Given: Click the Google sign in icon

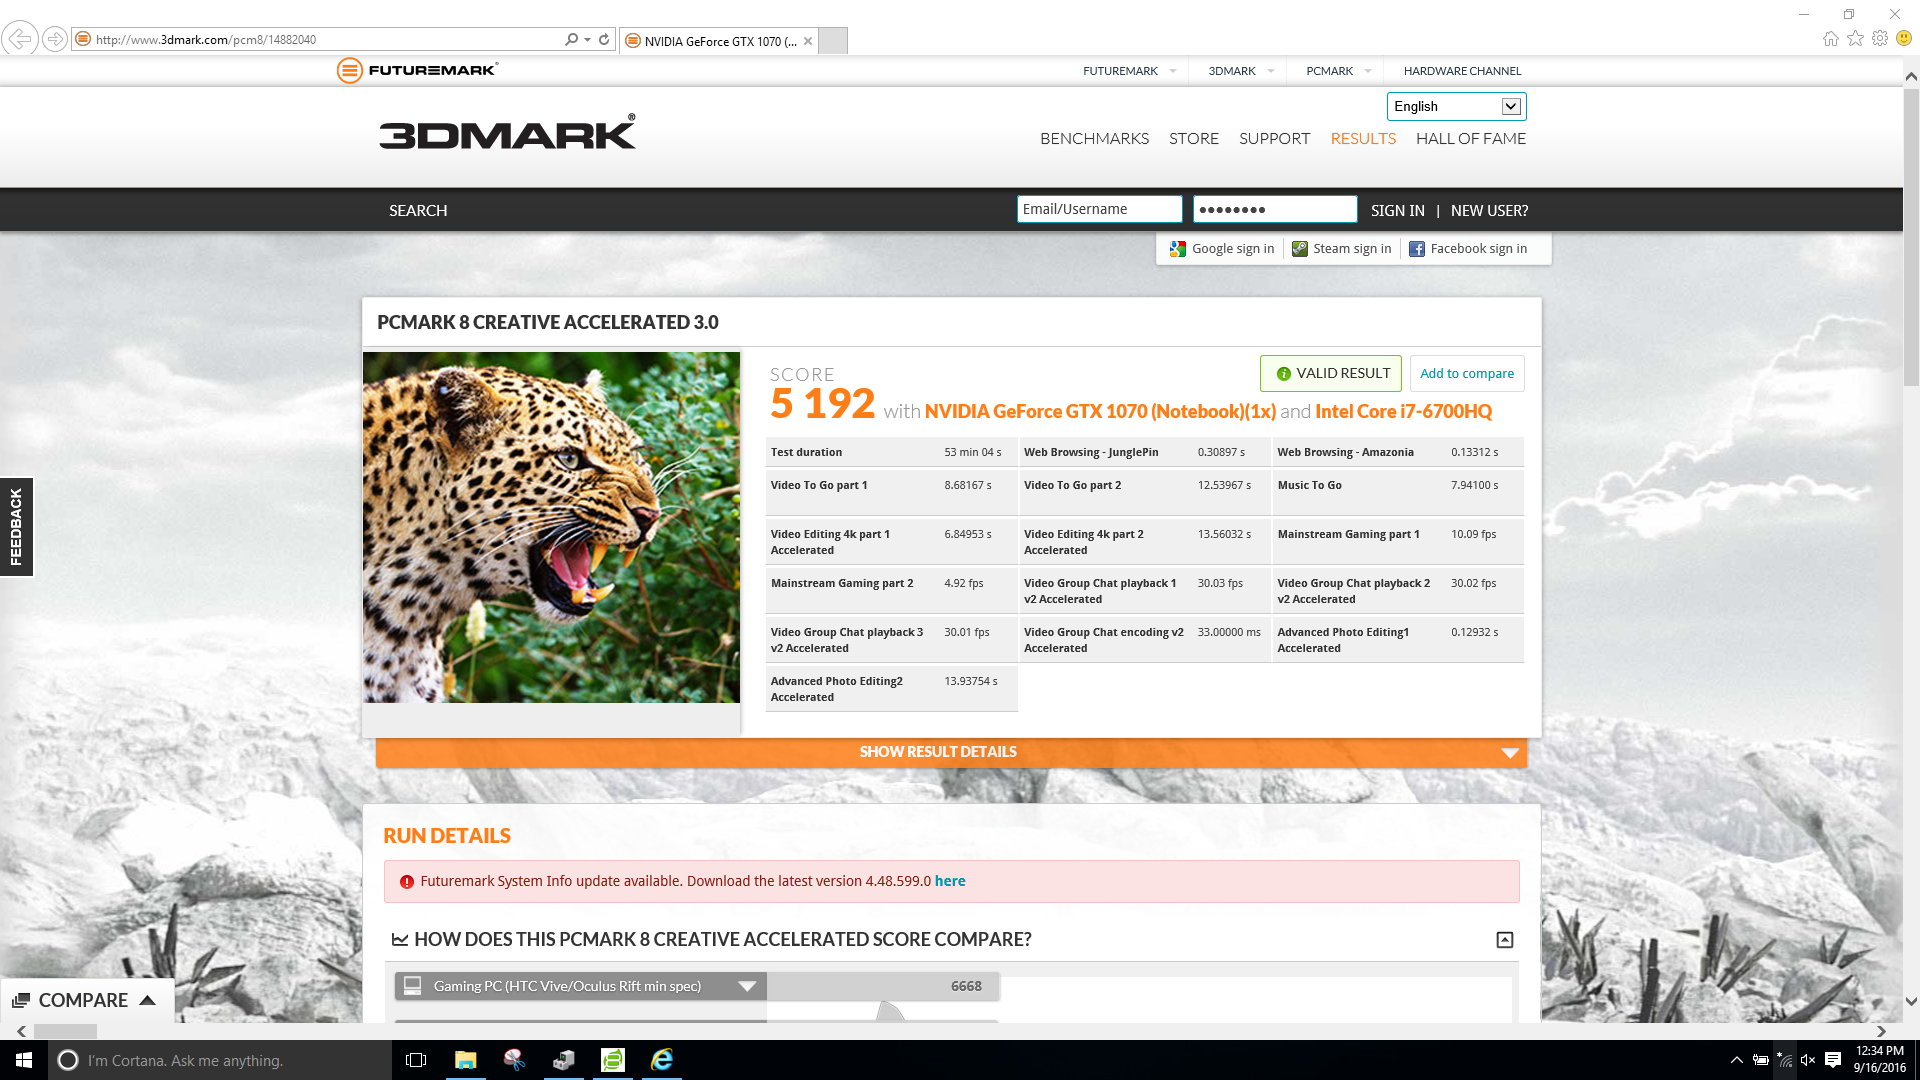Looking at the screenshot, I should (1178, 249).
